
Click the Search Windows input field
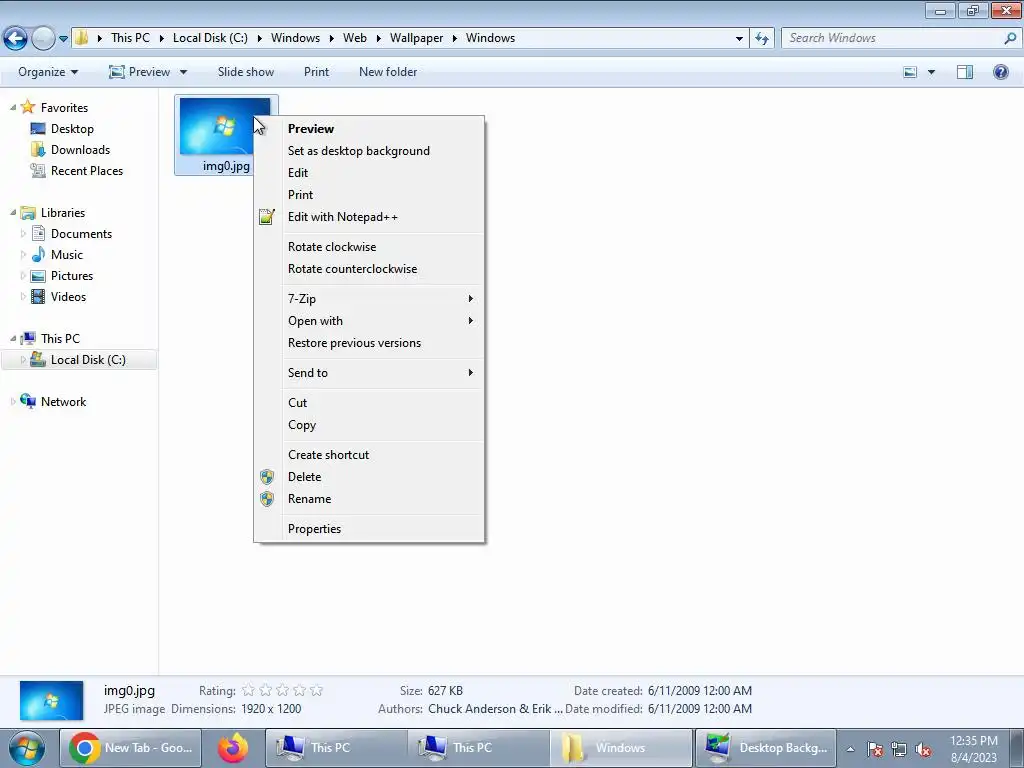click(x=892, y=39)
